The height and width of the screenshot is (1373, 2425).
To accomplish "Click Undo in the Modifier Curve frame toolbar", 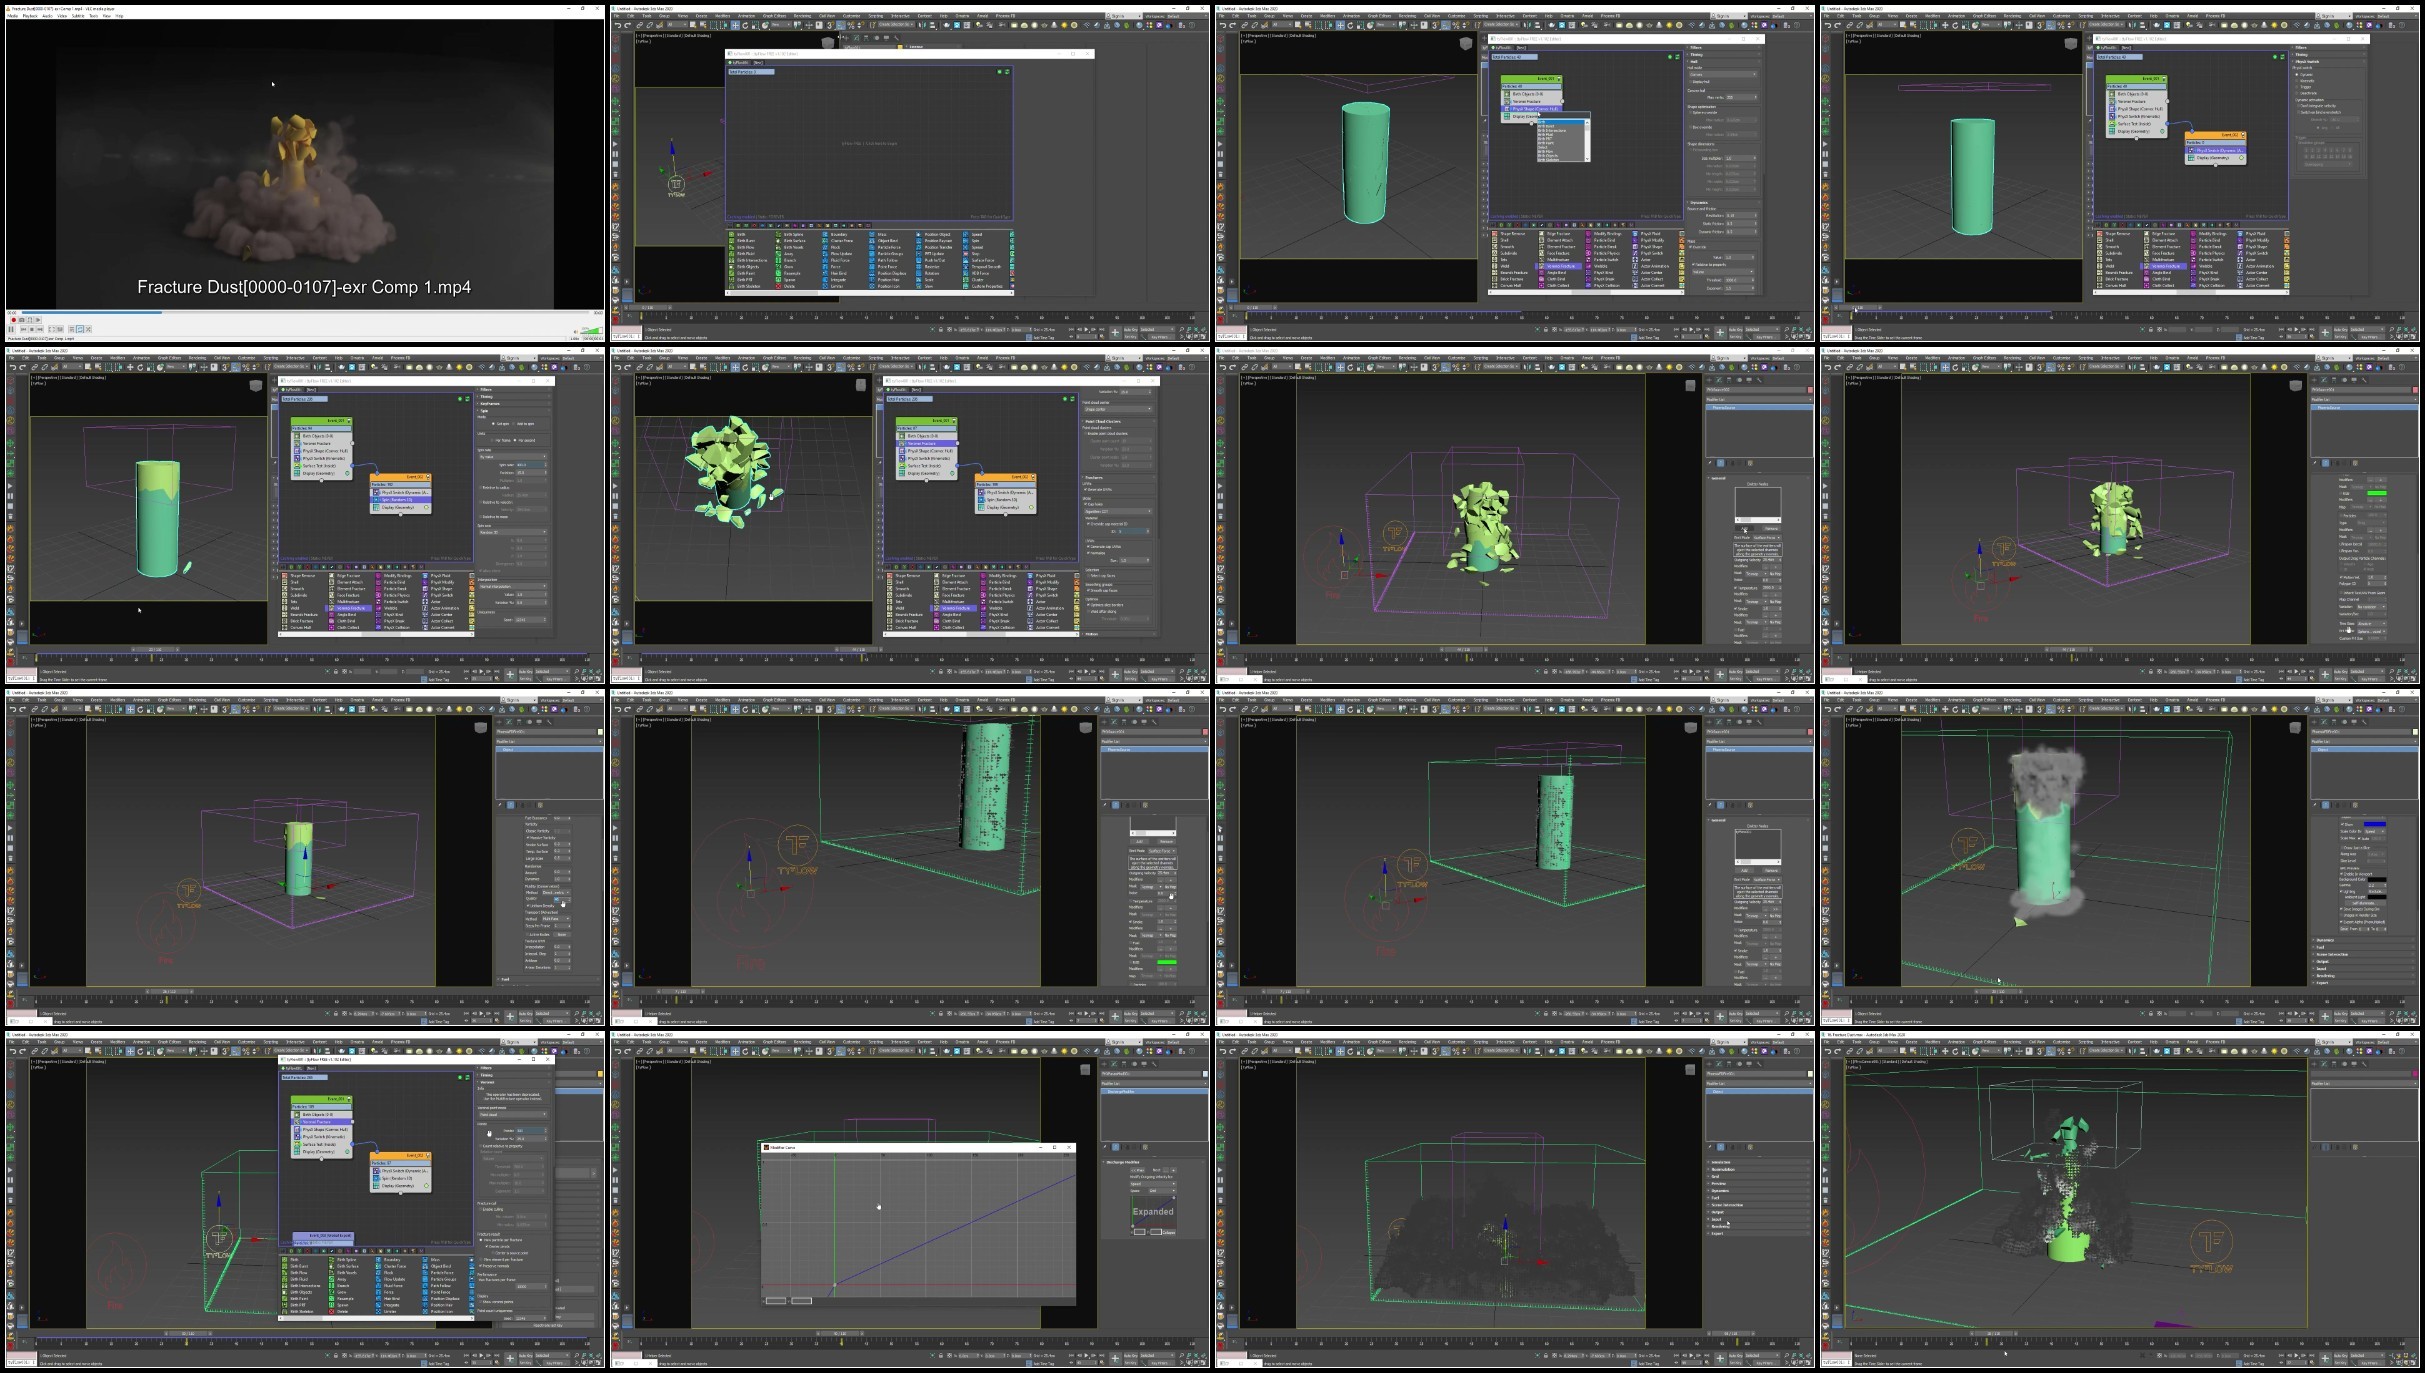I will pyautogui.click(x=619, y=1051).
